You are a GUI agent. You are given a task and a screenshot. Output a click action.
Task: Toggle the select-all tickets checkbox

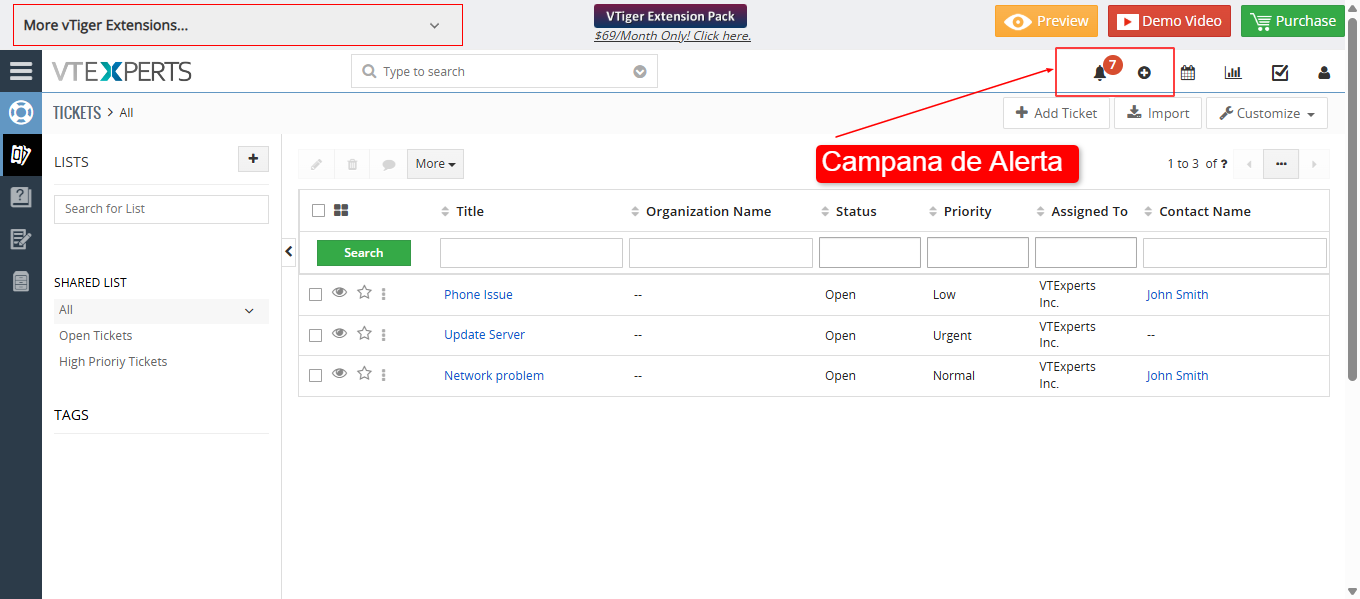tap(318, 210)
